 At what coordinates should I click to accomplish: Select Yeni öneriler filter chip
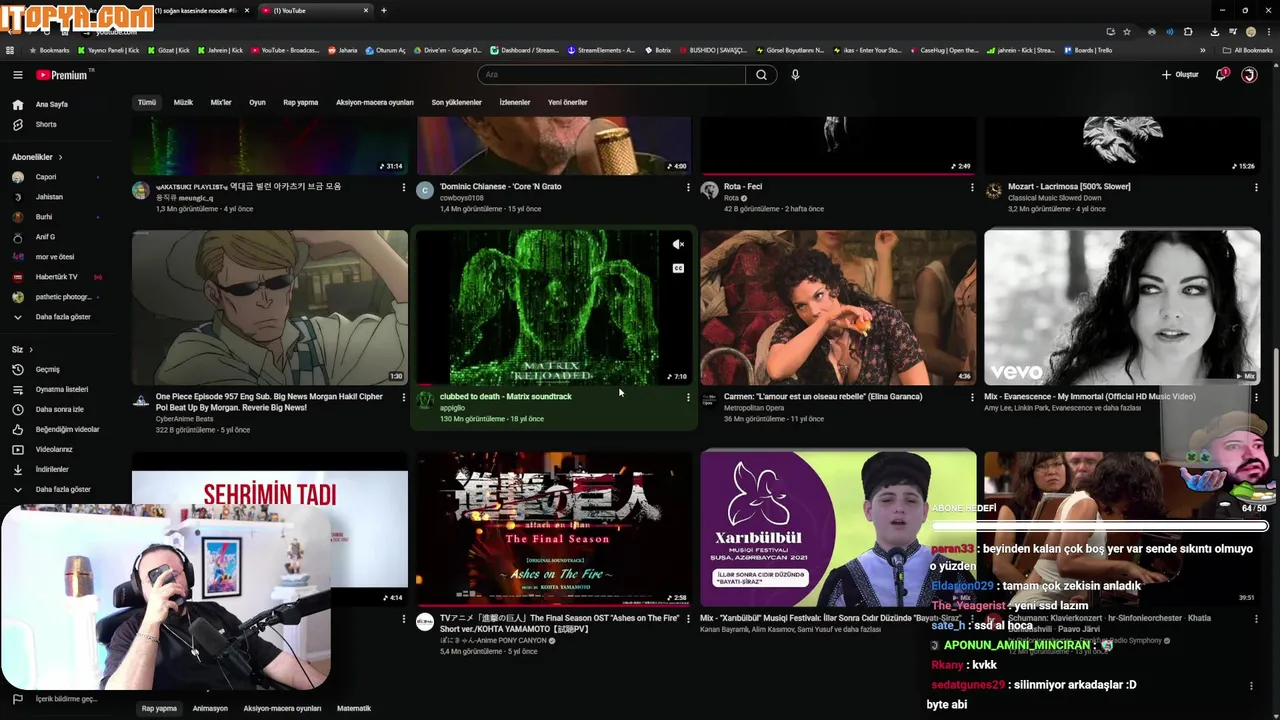[x=568, y=102]
